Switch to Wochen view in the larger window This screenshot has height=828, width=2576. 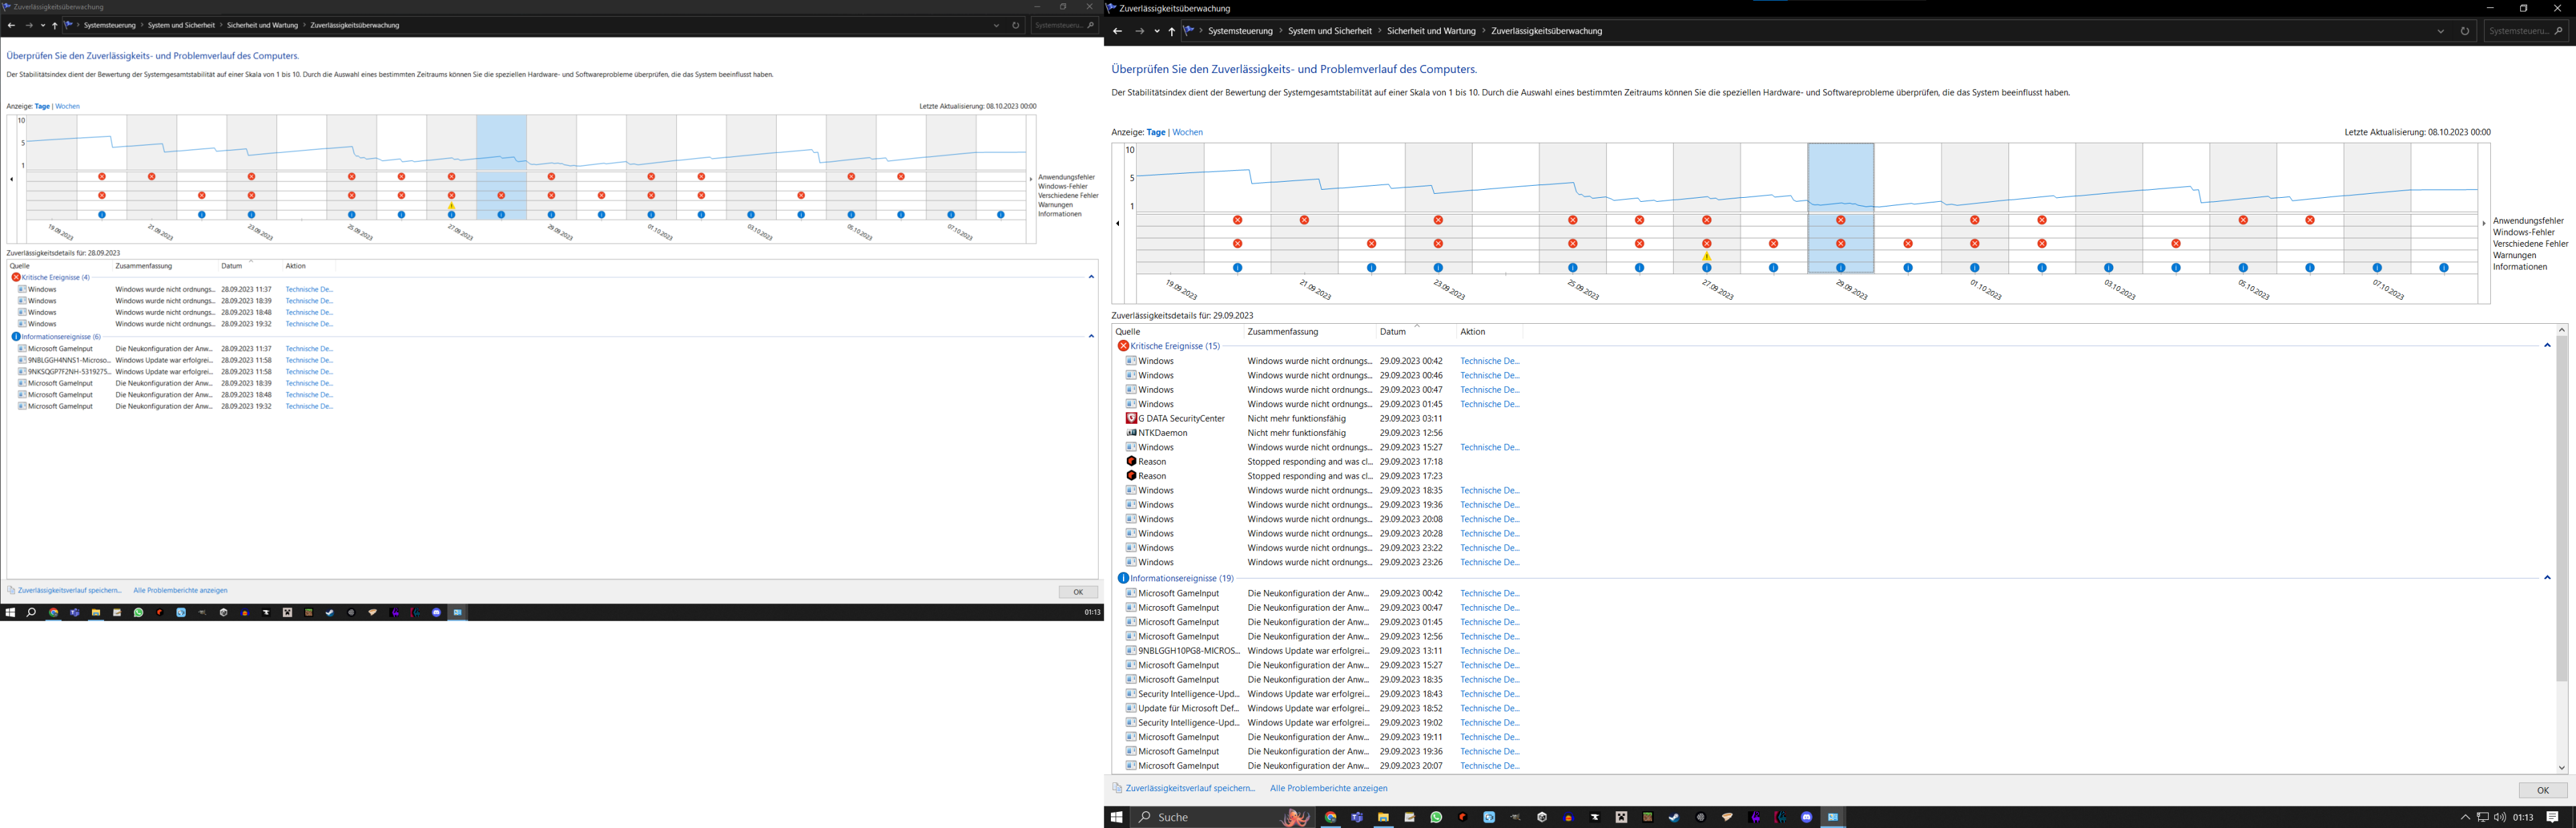coord(1187,132)
